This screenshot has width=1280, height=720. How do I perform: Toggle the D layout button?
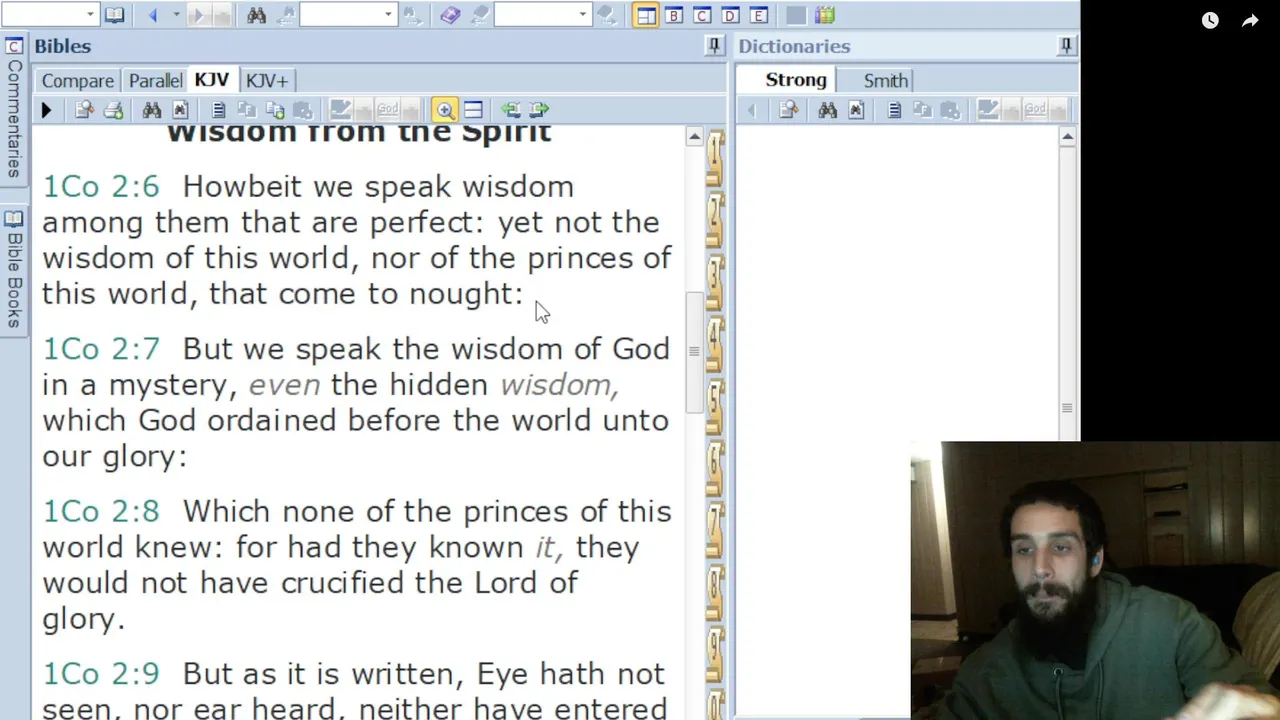tap(731, 15)
